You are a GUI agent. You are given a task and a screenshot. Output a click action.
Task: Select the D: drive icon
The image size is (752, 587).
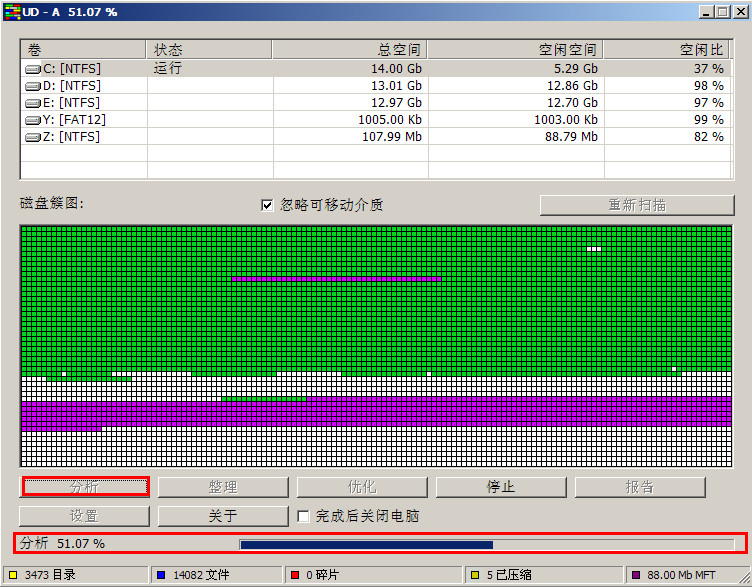pos(33,86)
